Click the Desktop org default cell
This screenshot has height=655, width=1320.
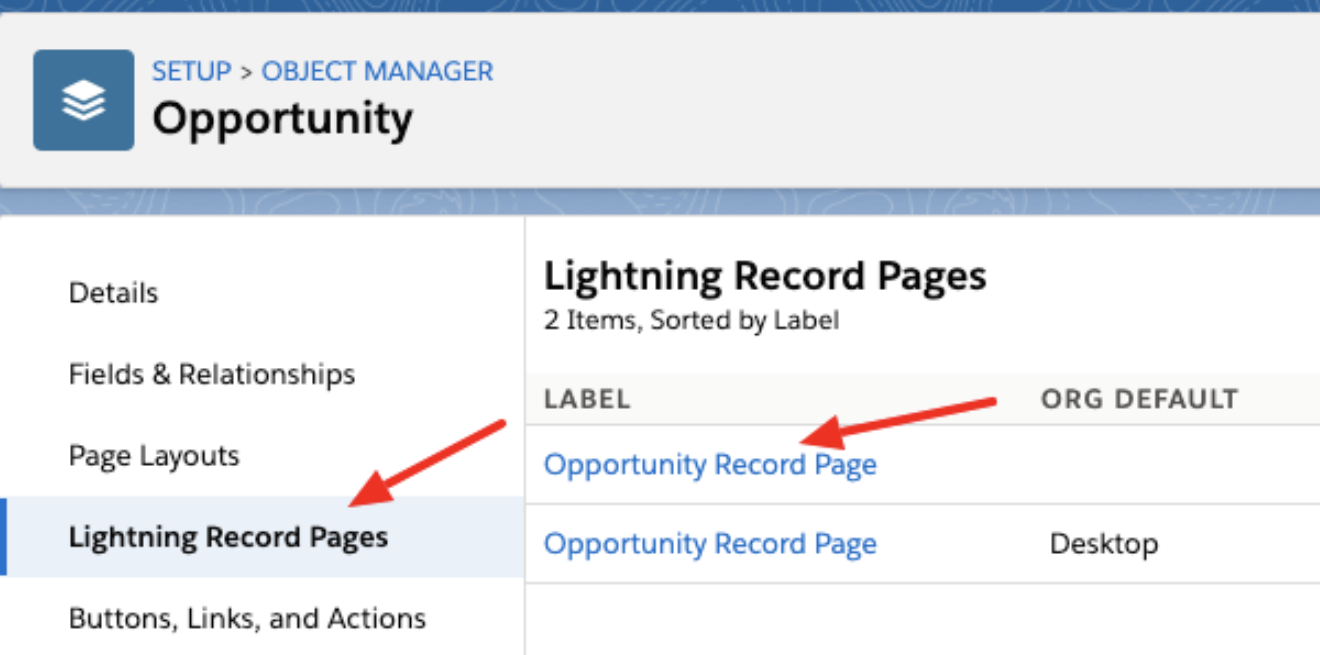(x=1104, y=544)
